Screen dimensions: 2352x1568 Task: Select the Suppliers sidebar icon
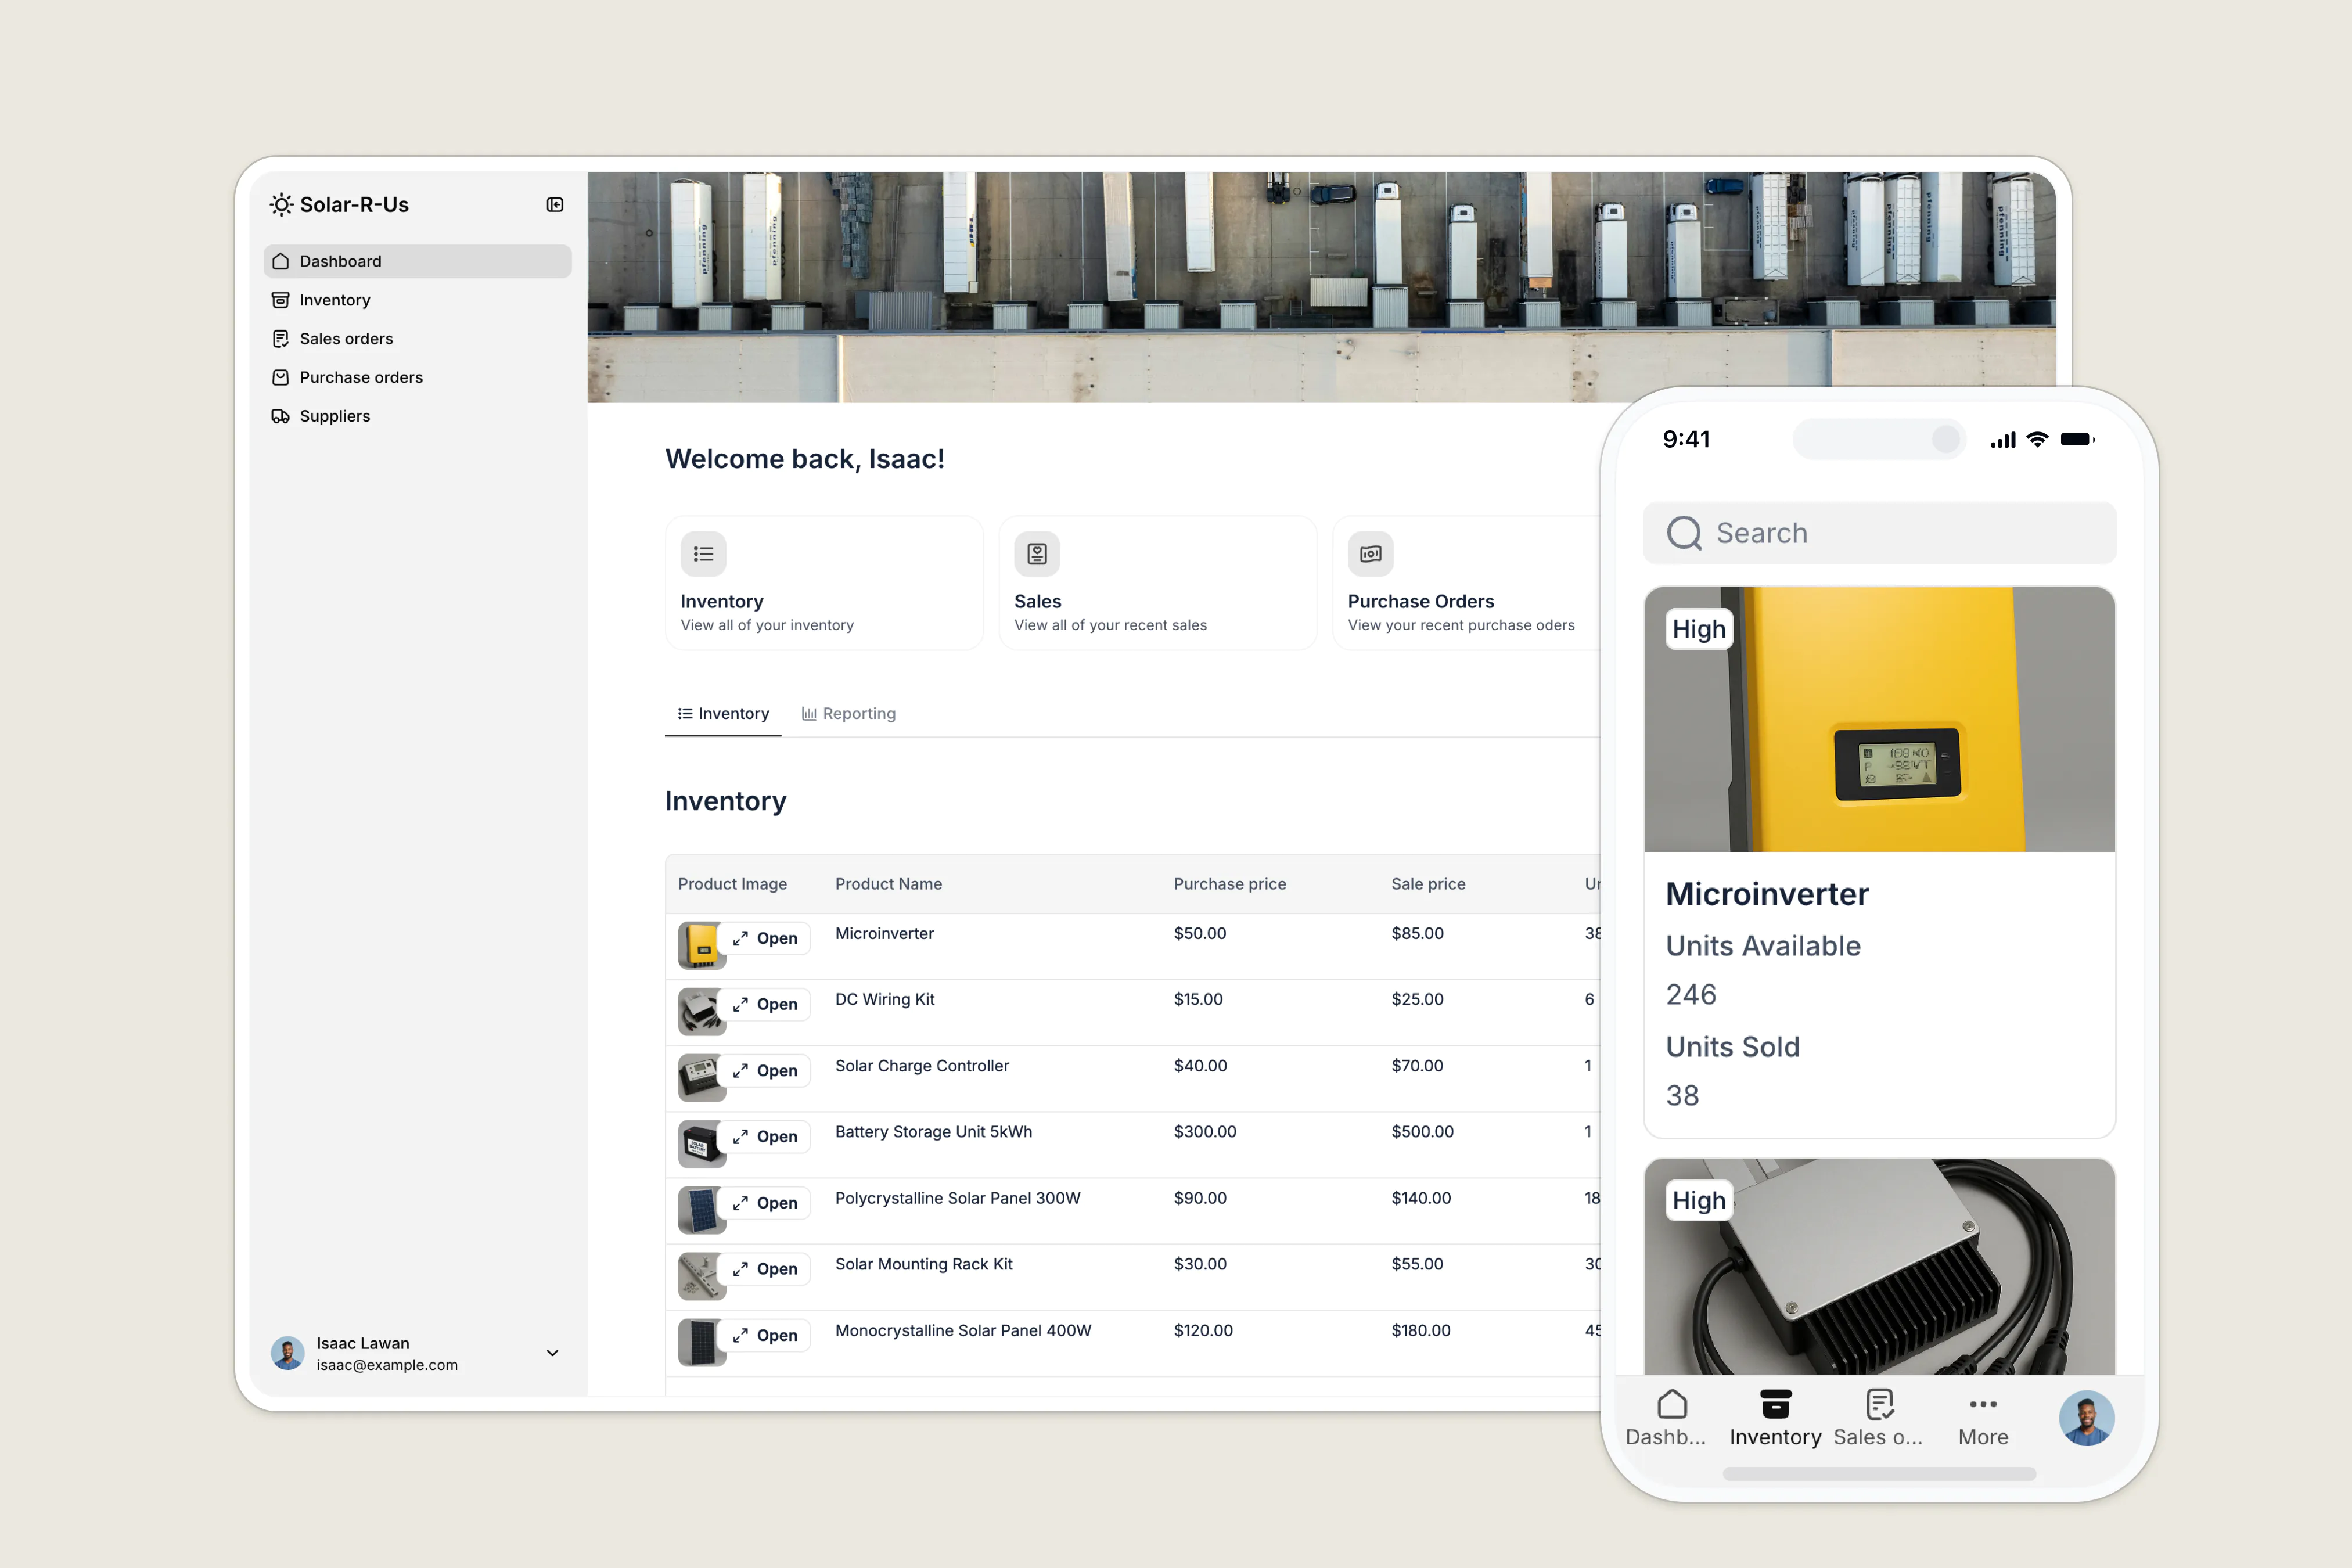click(282, 416)
